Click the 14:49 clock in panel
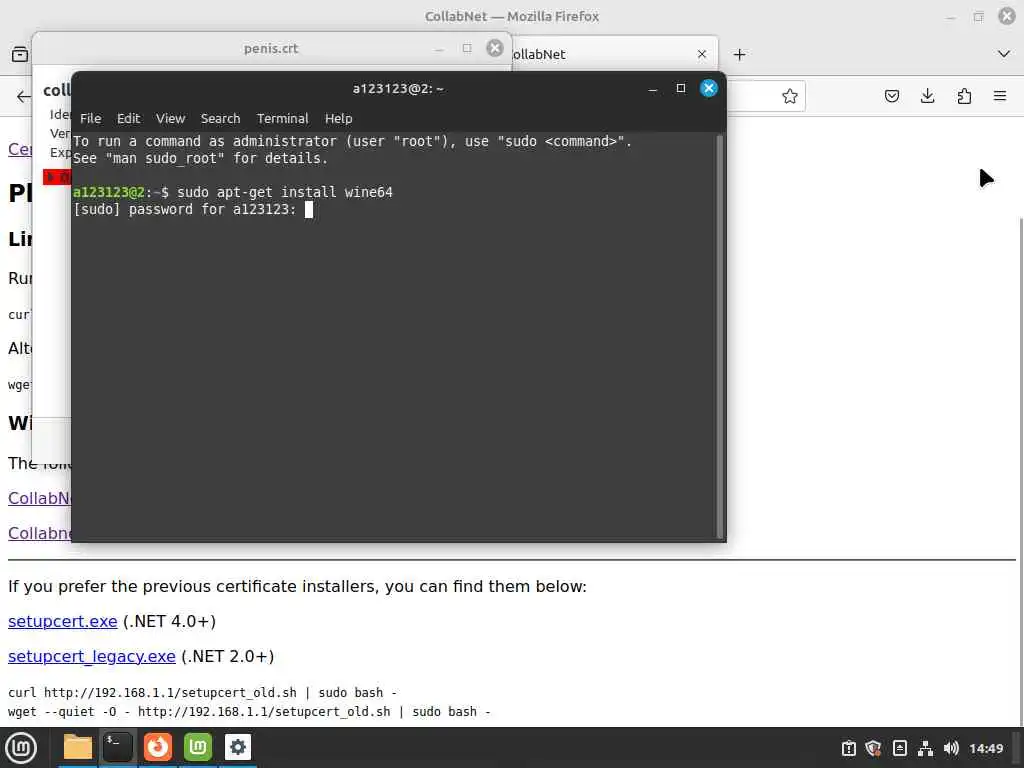1024x768 pixels. (x=985, y=748)
